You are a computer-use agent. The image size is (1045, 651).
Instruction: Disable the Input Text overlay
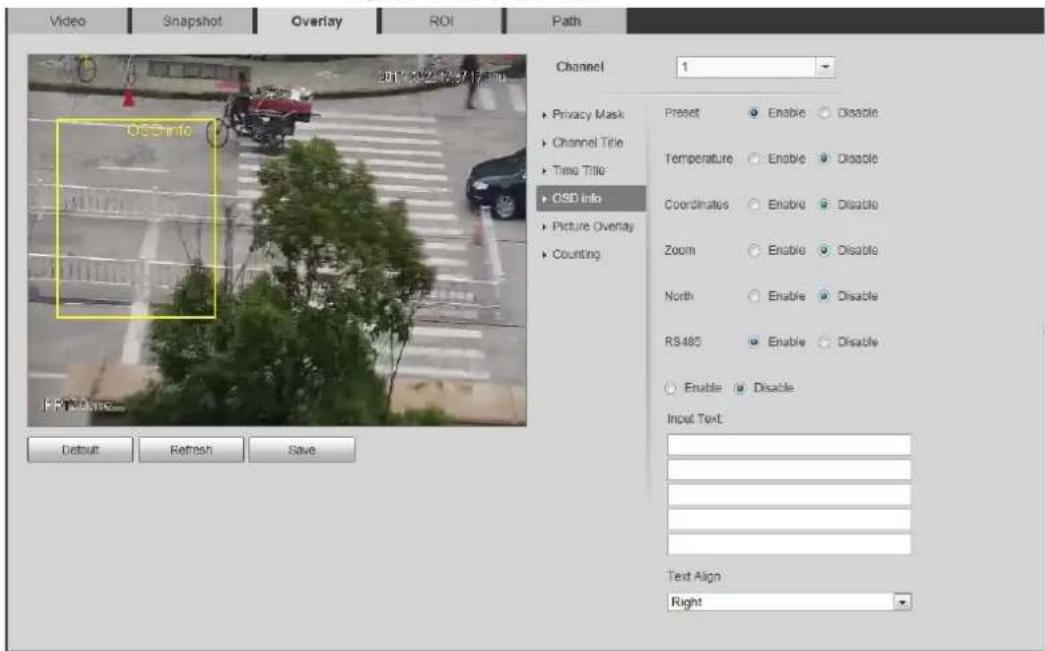coord(740,388)
